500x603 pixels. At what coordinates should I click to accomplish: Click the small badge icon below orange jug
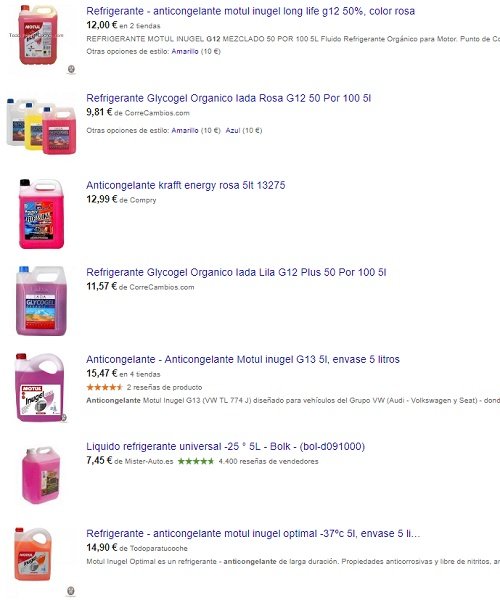pyautogui.click(x=71, y=591)
